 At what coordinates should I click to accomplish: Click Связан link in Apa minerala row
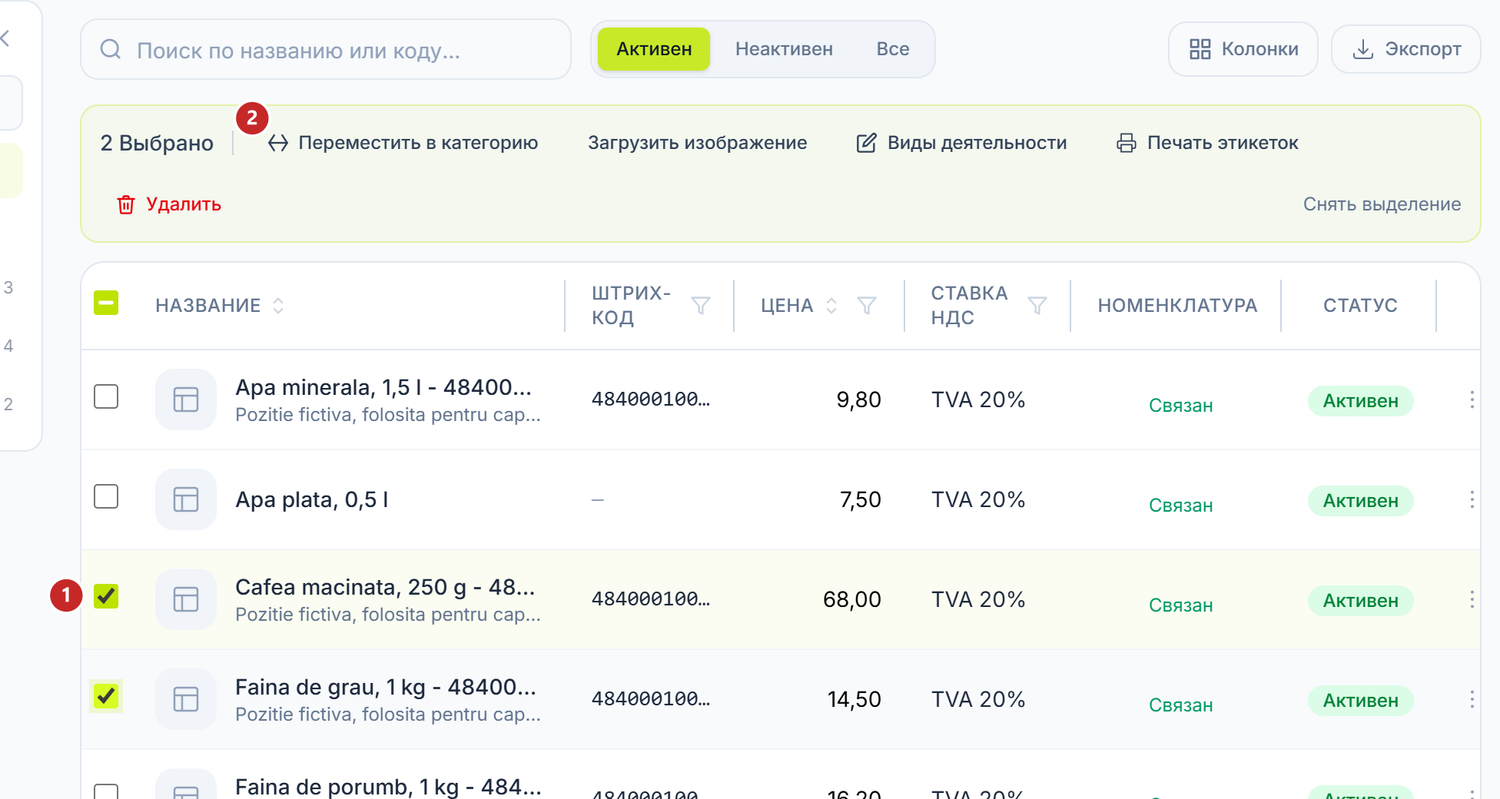pos(1181,405)
